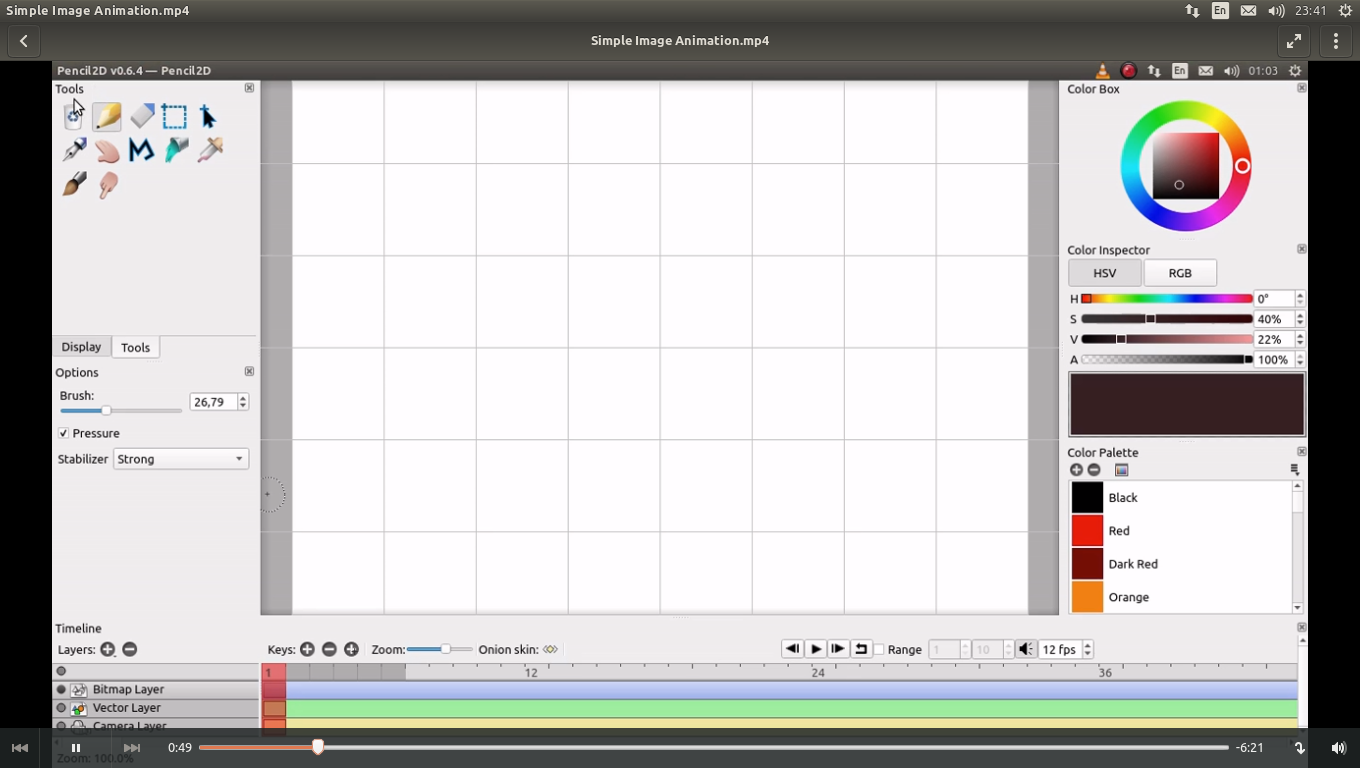Viewport: 1360px width, 768px height.
Task: Open the Stabilizer dropdown
Action: [x=180, y=459]
